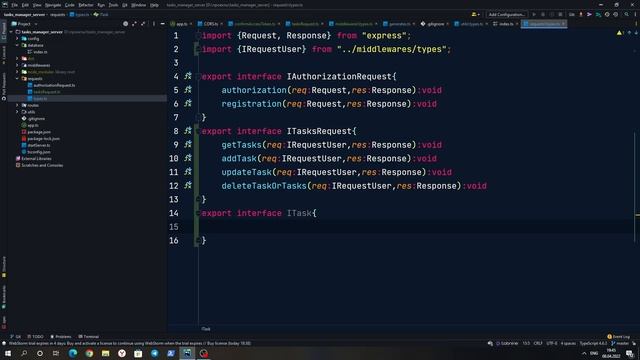The height and width of the screenshot is (360, 640).
Task: Expand the config folder
Action: pos(17,39)
